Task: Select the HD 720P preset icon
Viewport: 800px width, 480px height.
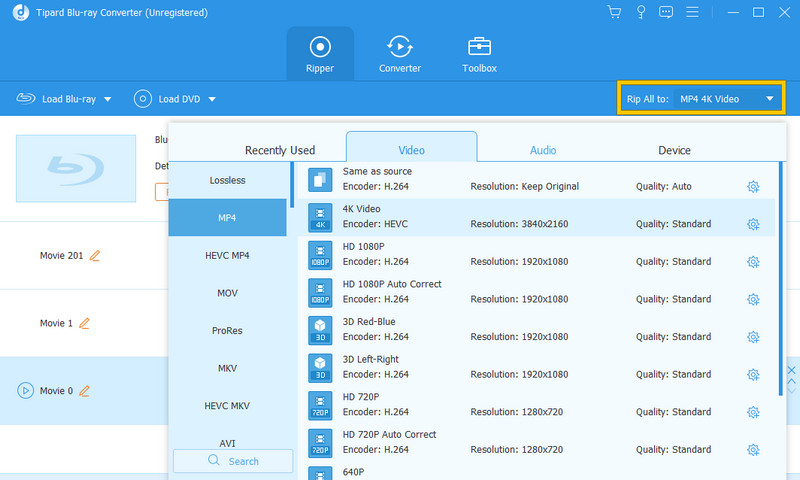Action: (320, 405)
